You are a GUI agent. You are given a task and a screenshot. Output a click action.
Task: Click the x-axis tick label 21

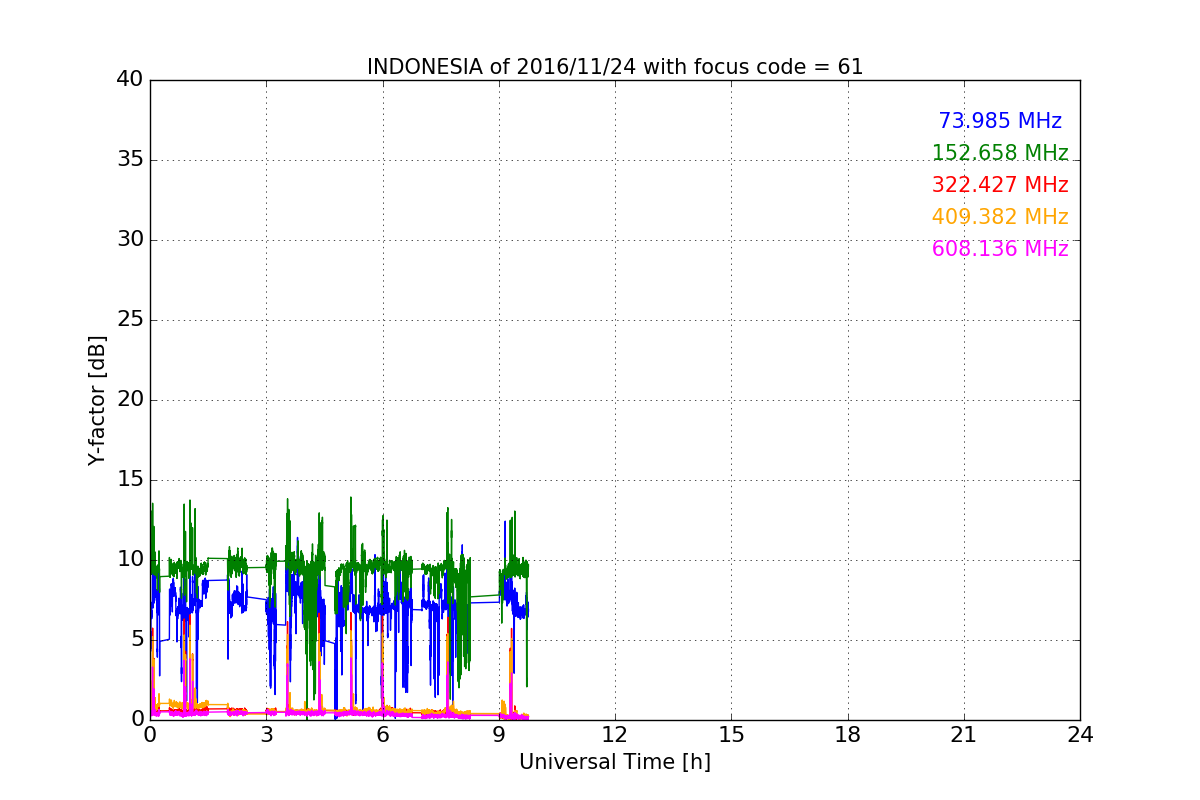tap(964, 734)
